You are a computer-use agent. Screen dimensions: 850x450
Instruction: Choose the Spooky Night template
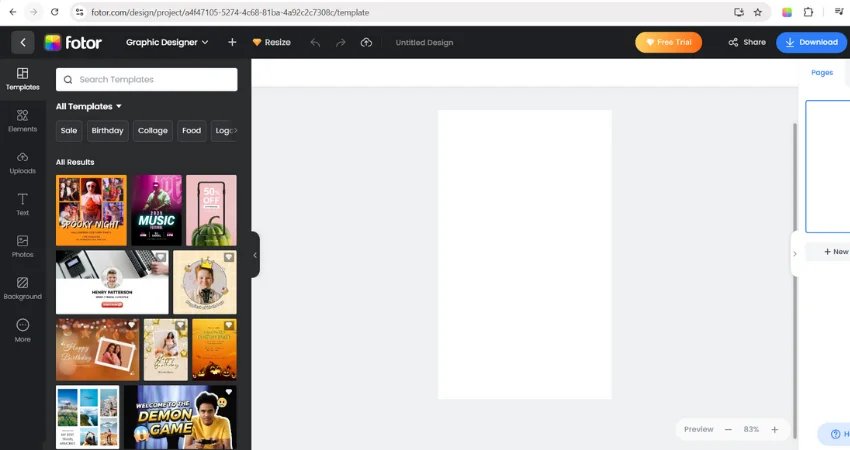[91, 210]
